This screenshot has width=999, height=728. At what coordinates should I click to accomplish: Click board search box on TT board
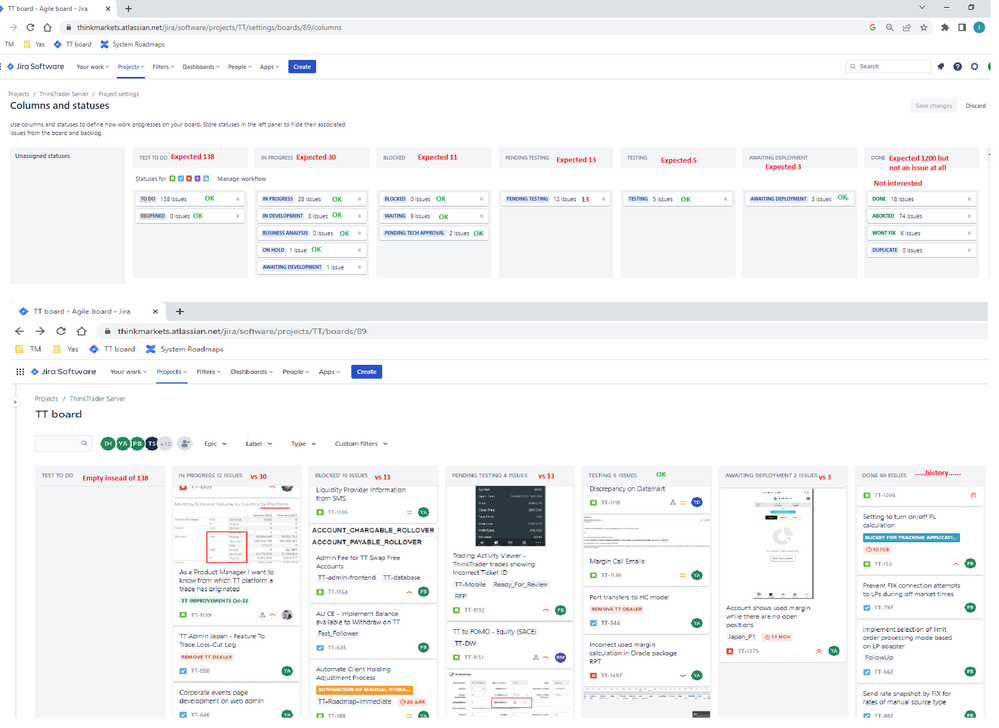[x=62, y=443]
